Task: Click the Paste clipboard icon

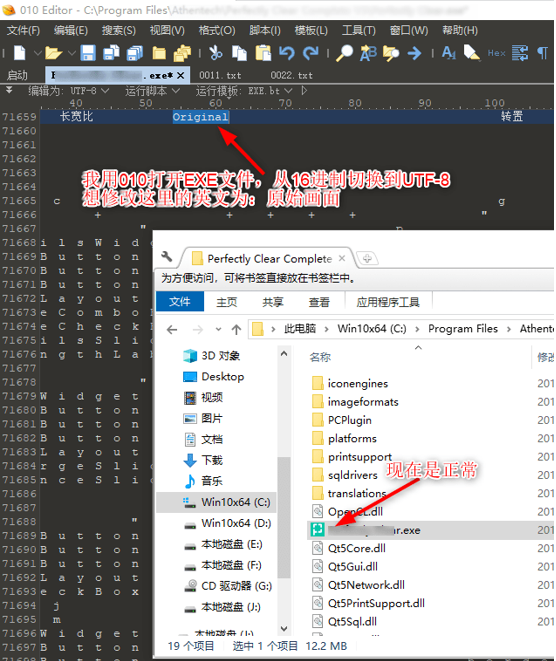Action: [263, 53]
